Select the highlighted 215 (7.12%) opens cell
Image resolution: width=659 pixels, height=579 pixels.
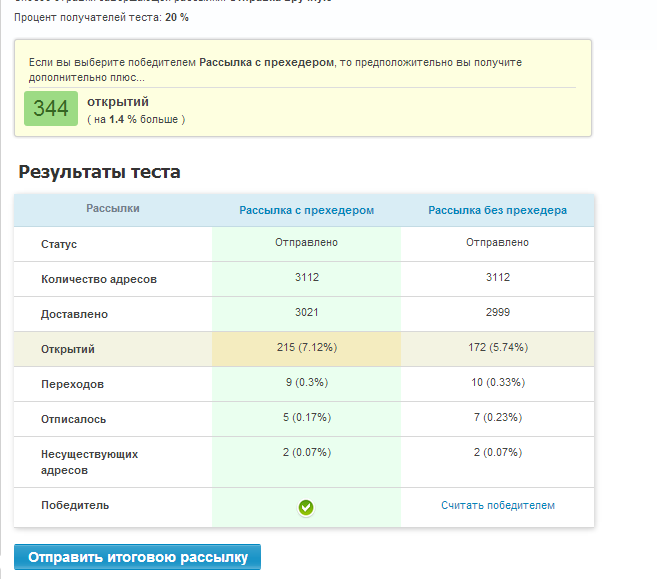[306, 348]
